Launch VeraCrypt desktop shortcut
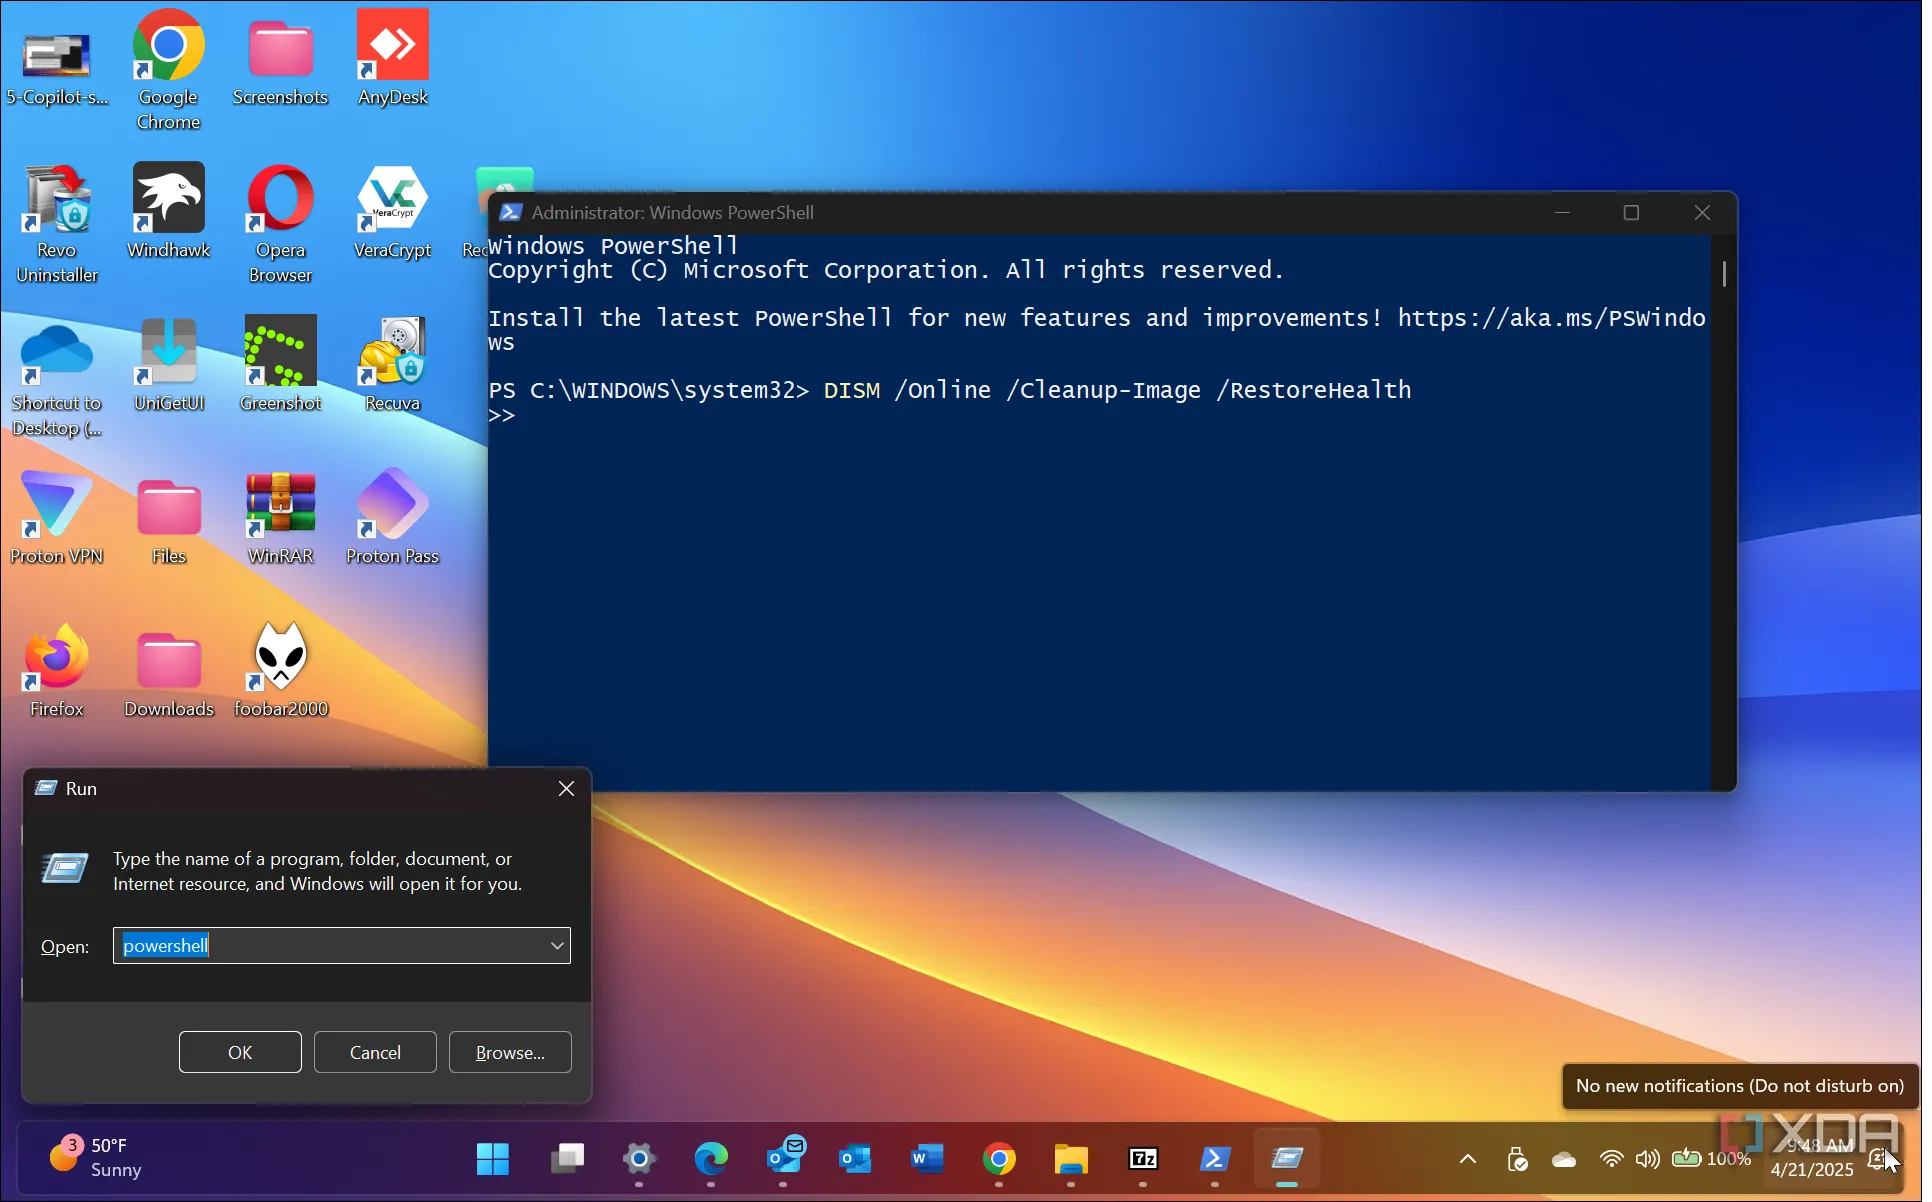This screenshot has width=1932, height=1202. [x=392, y=212]
